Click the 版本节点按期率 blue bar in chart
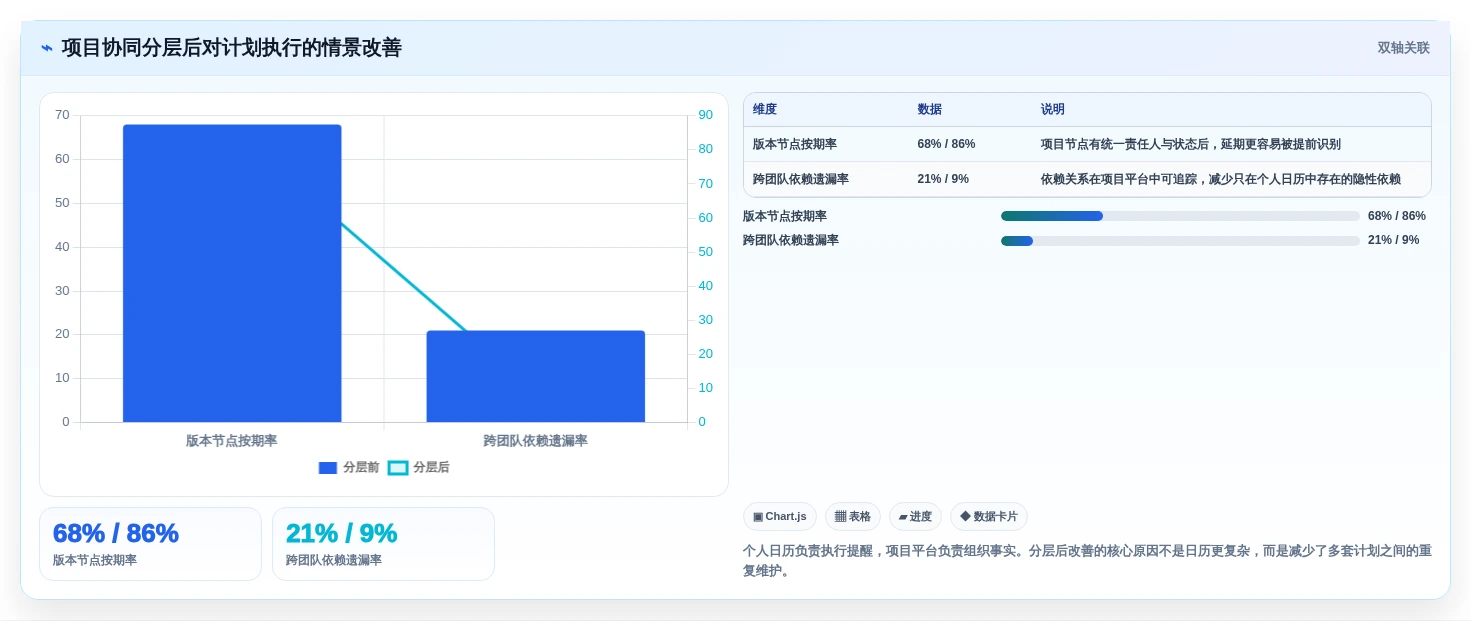This screenshot has height=621, width=1471. [x=232, y=273]
